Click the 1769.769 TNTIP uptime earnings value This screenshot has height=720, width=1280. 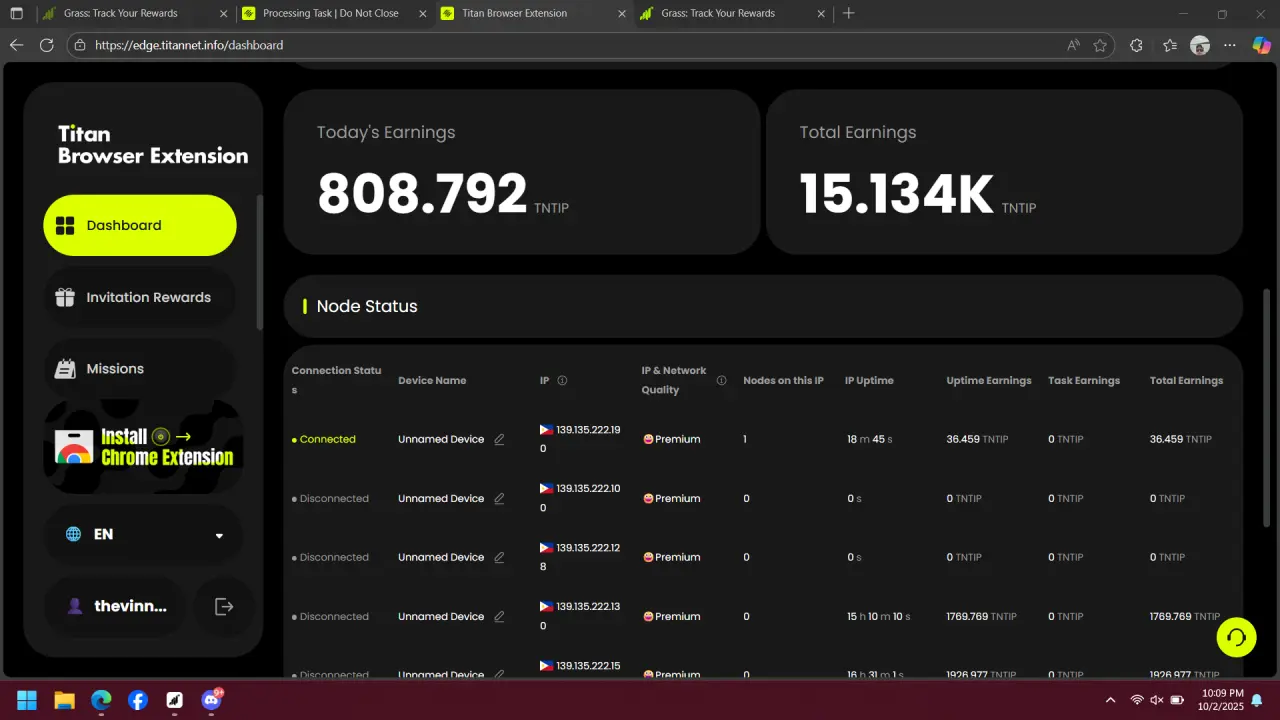981,616
